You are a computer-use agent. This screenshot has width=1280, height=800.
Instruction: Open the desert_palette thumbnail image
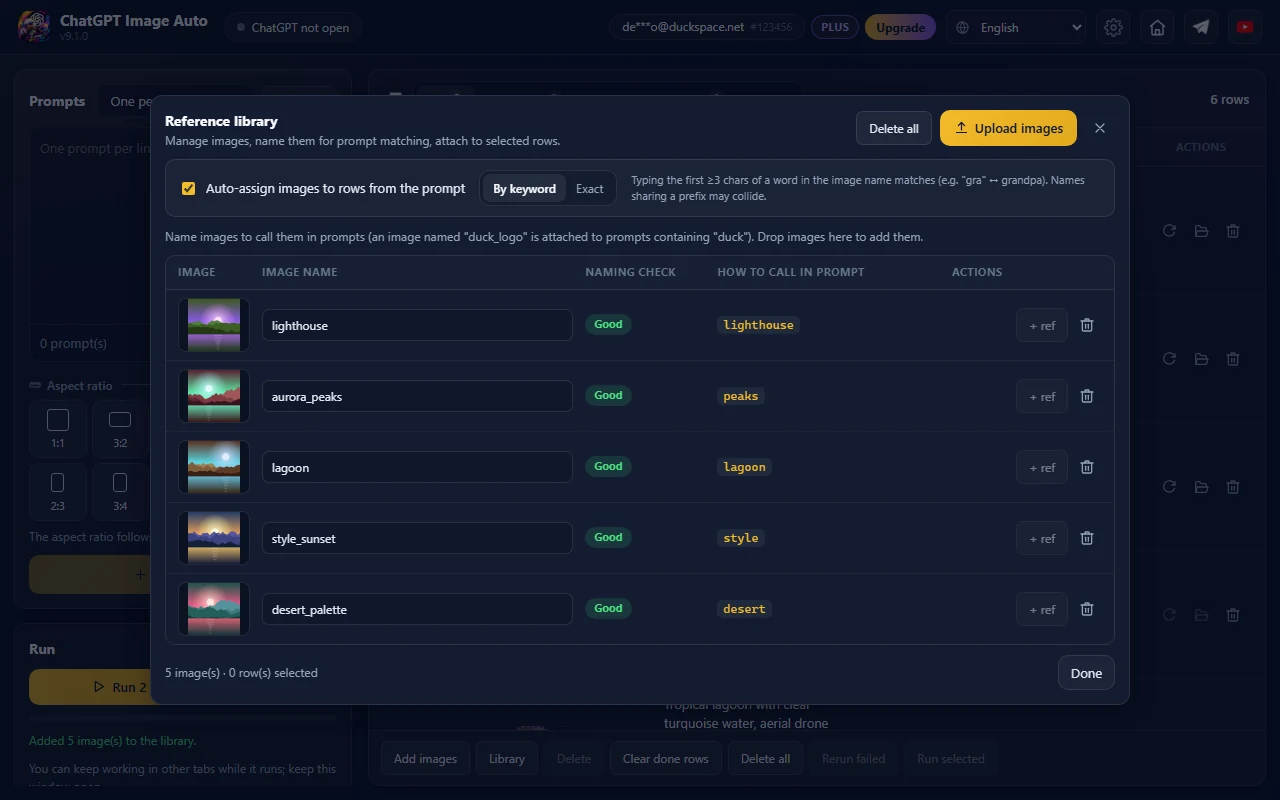click(x=214, y=609)
